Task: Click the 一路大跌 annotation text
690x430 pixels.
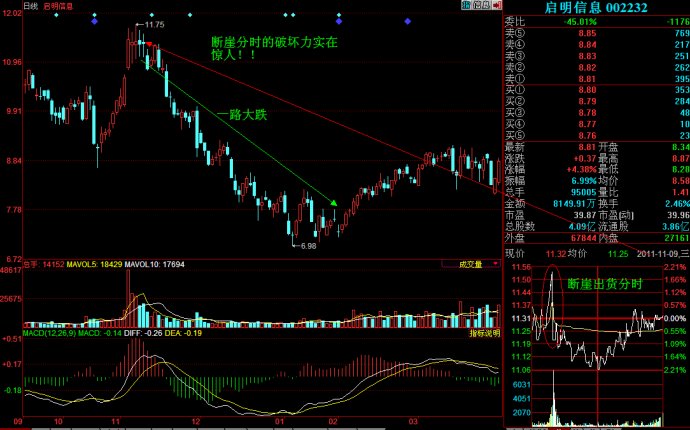Action: click(241, 114)
